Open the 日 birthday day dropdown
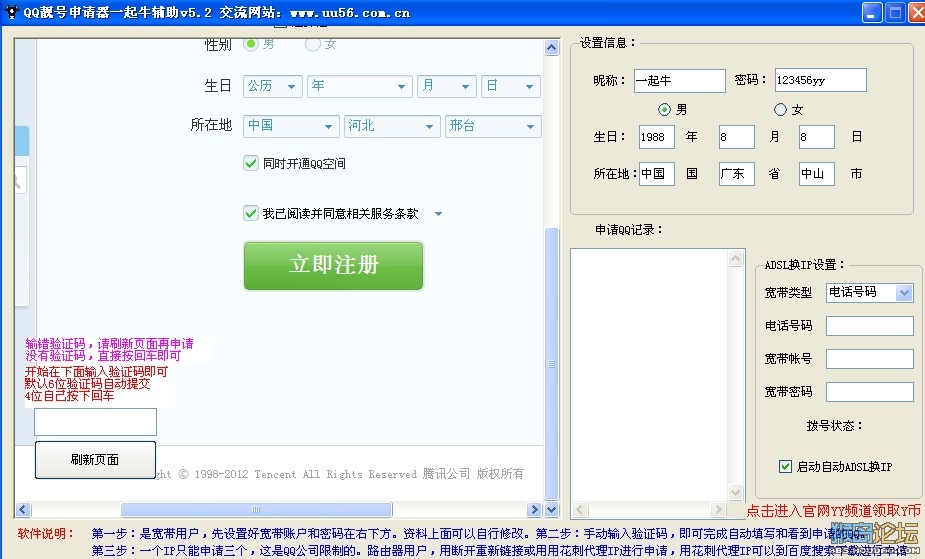925x559 pixels. [x=511, y=86]
